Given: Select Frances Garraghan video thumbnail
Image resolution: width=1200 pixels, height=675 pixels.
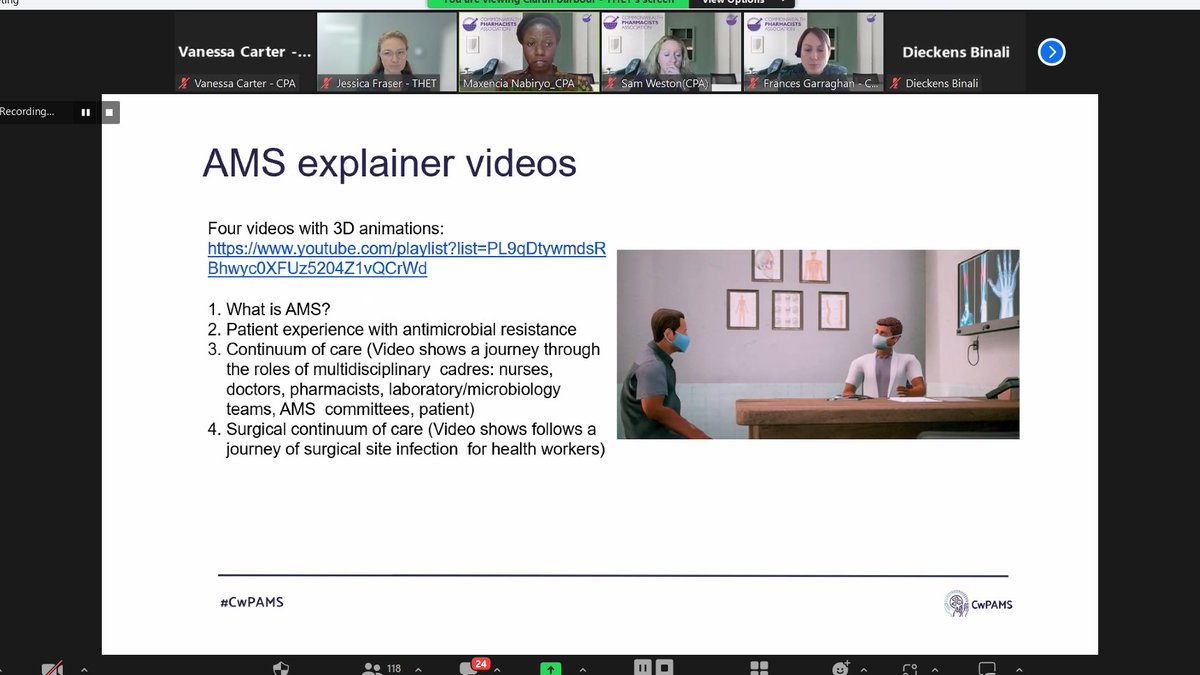Looking at the screenshot, I should point(813,52).
